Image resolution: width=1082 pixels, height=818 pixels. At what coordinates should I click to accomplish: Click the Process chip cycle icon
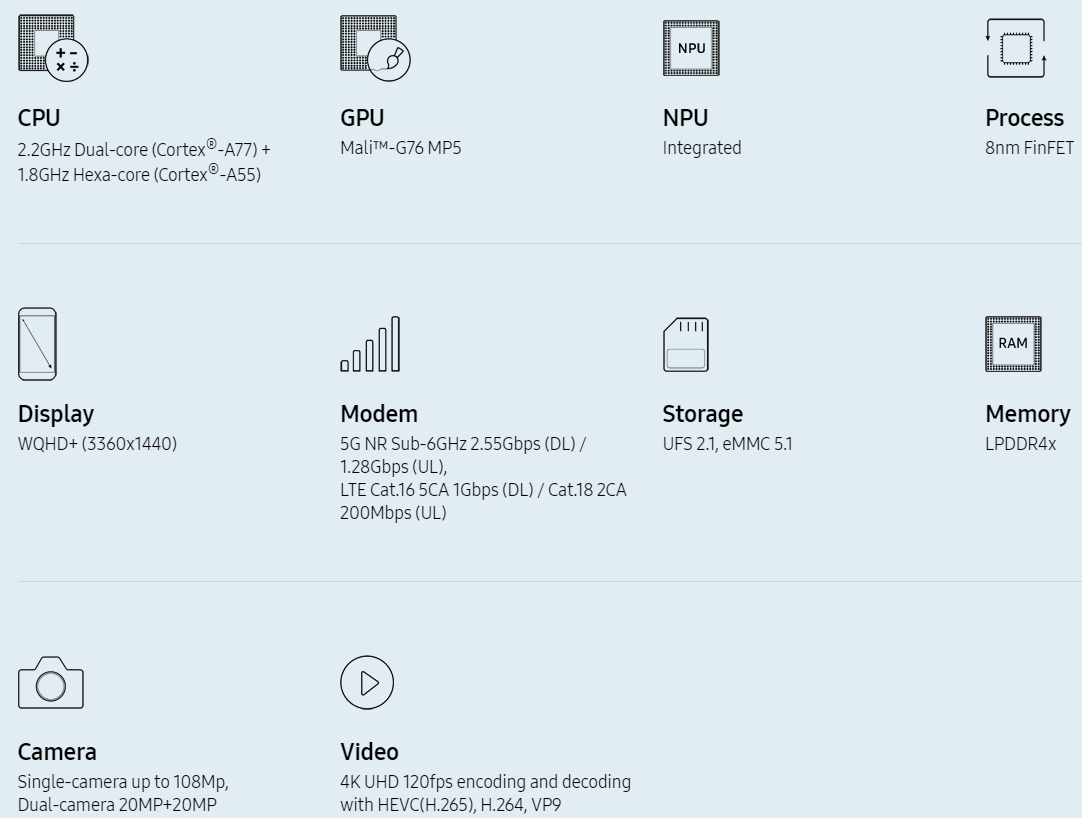[x=1016, y=48]
